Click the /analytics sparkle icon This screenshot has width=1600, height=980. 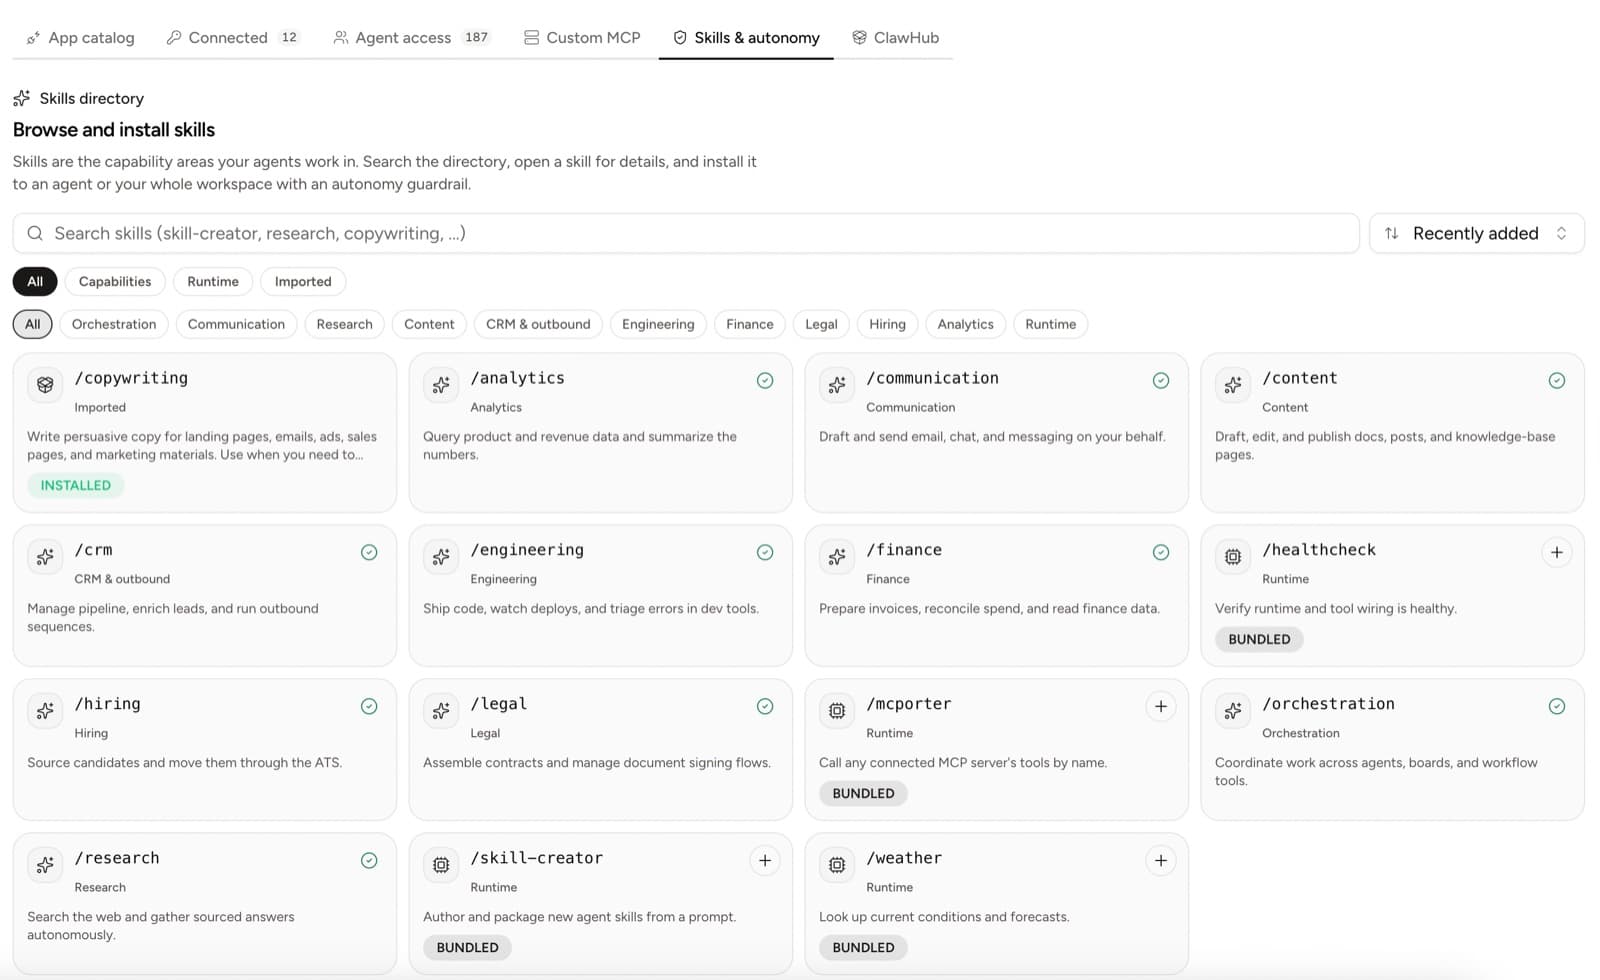tap(441, 384)
